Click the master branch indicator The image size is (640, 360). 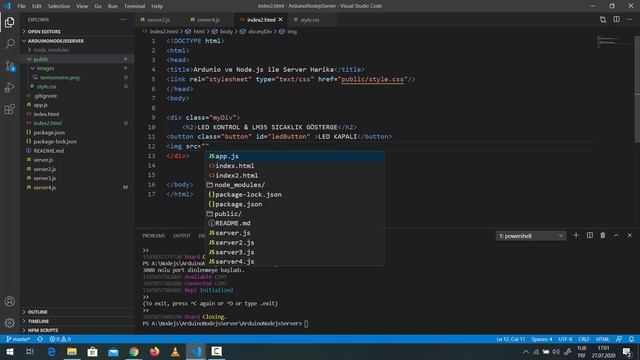(x=18, y=339)
